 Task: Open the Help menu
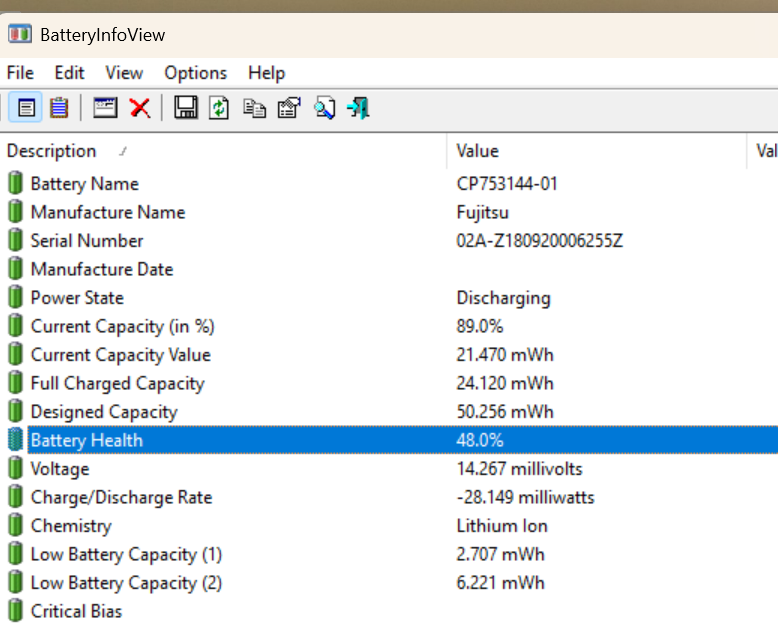click(266, 73)
